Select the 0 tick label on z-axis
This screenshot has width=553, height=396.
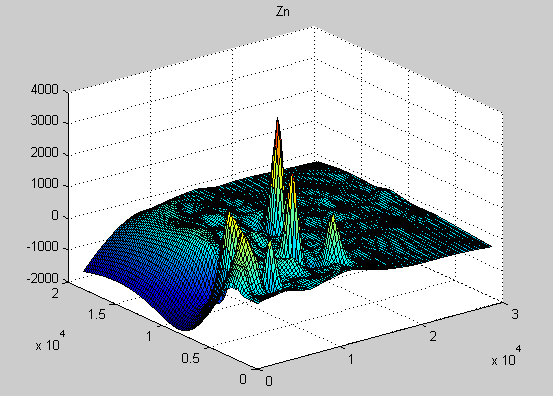click(x=55, y=215)
